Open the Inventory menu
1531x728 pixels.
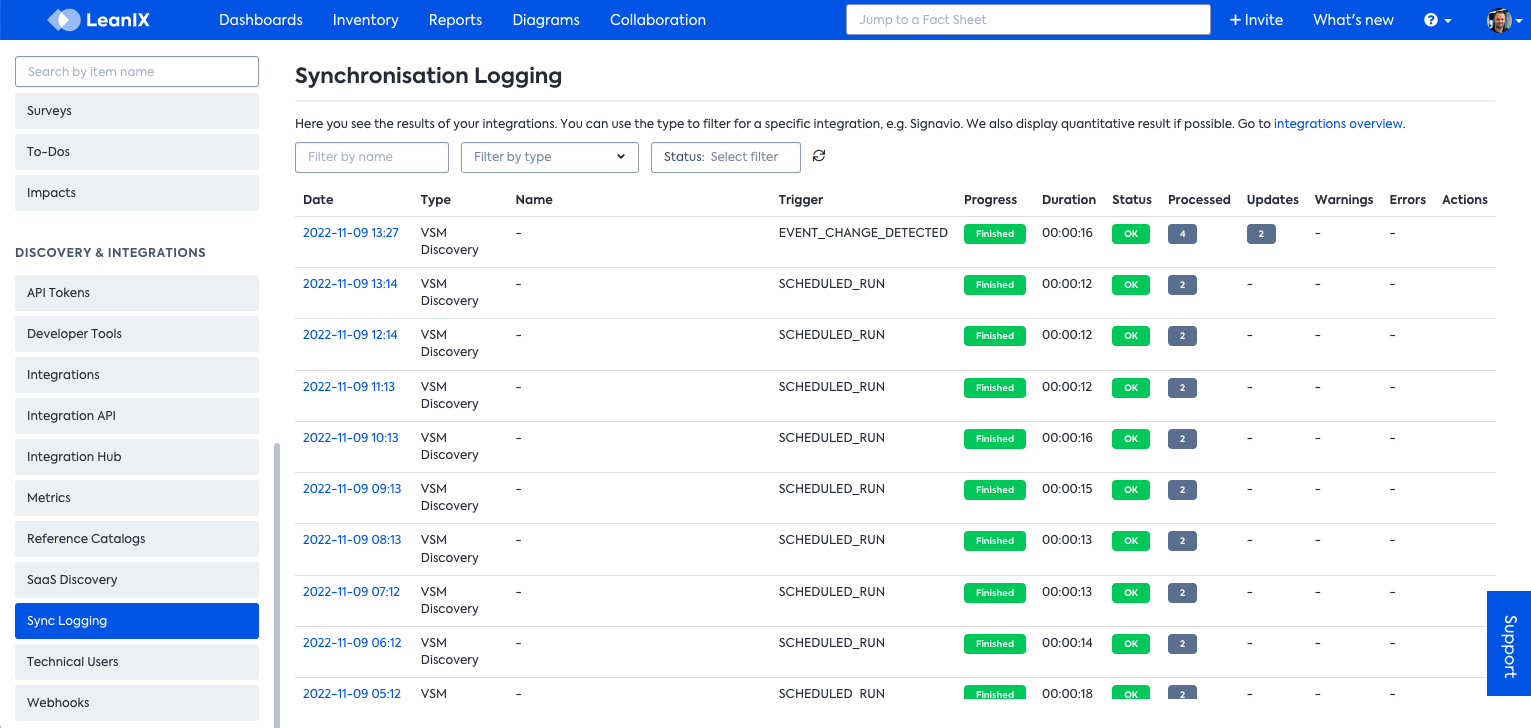tap(366, 20)
